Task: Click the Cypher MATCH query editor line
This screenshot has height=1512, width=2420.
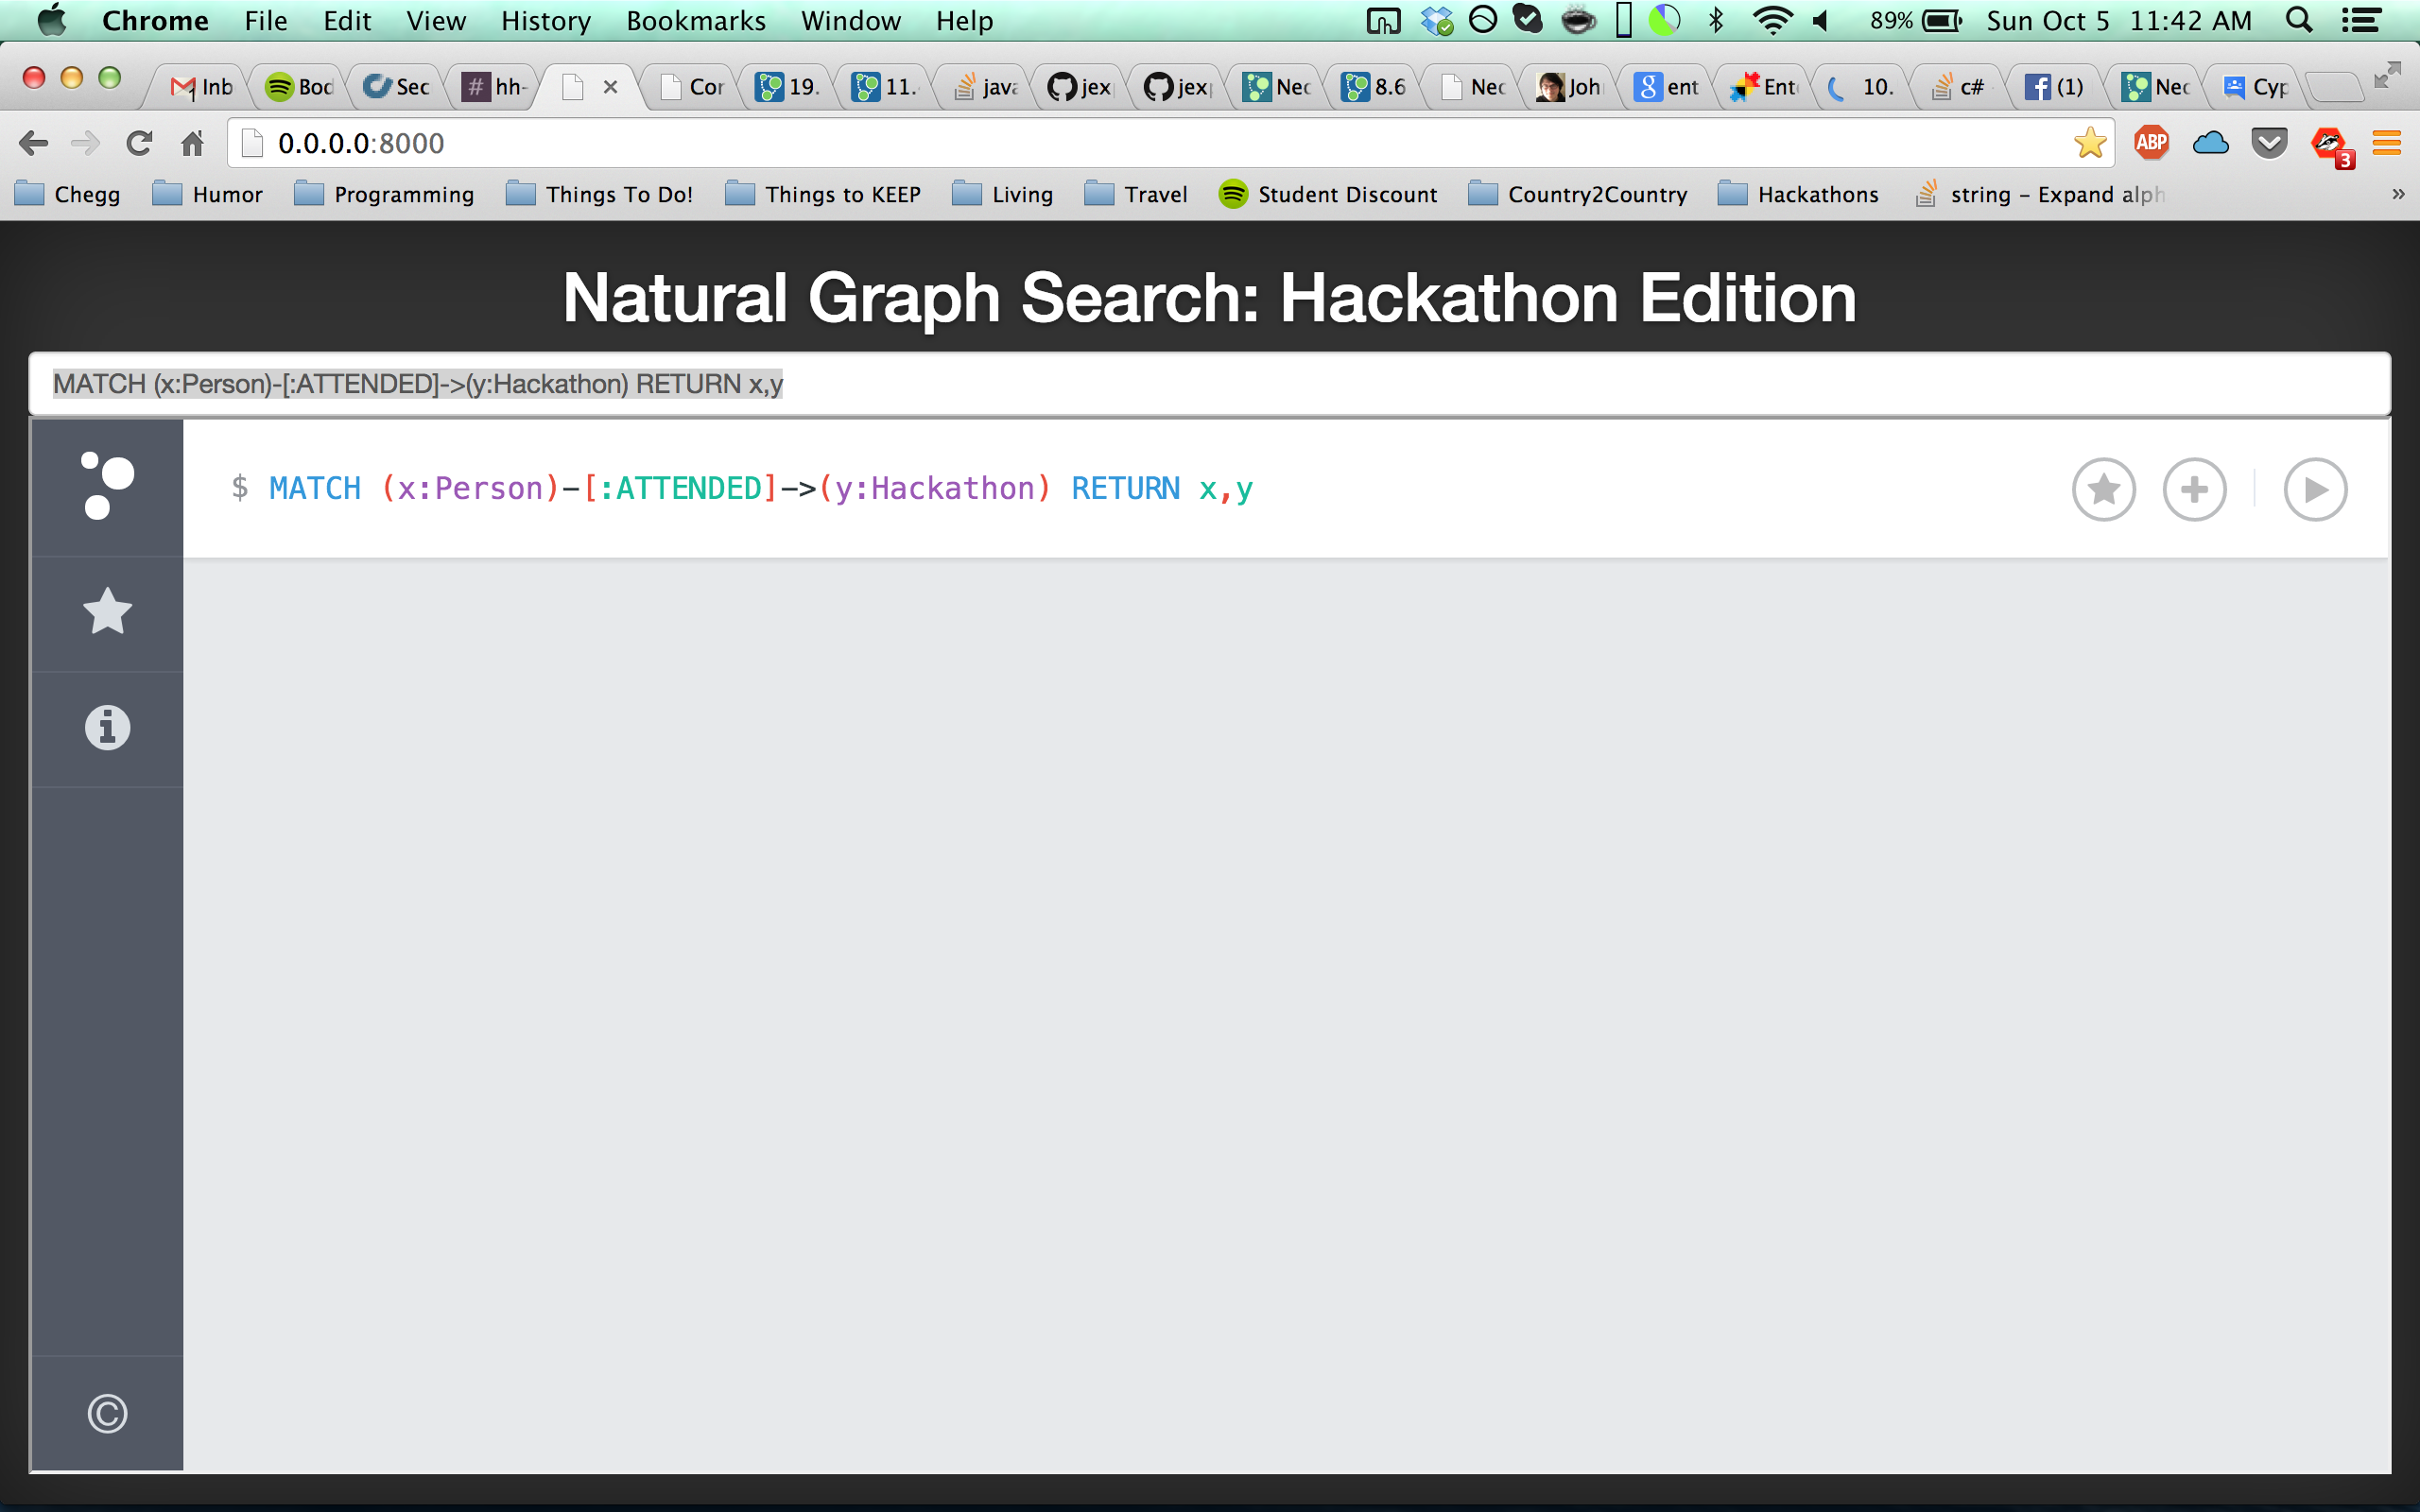Action: [760, 489]
